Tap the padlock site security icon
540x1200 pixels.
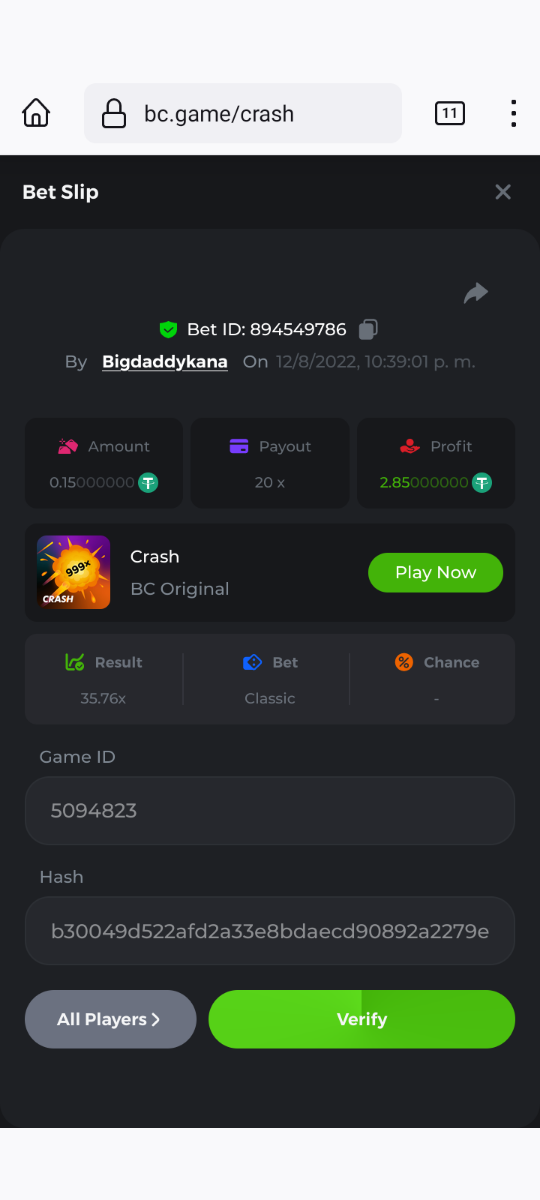114,113
